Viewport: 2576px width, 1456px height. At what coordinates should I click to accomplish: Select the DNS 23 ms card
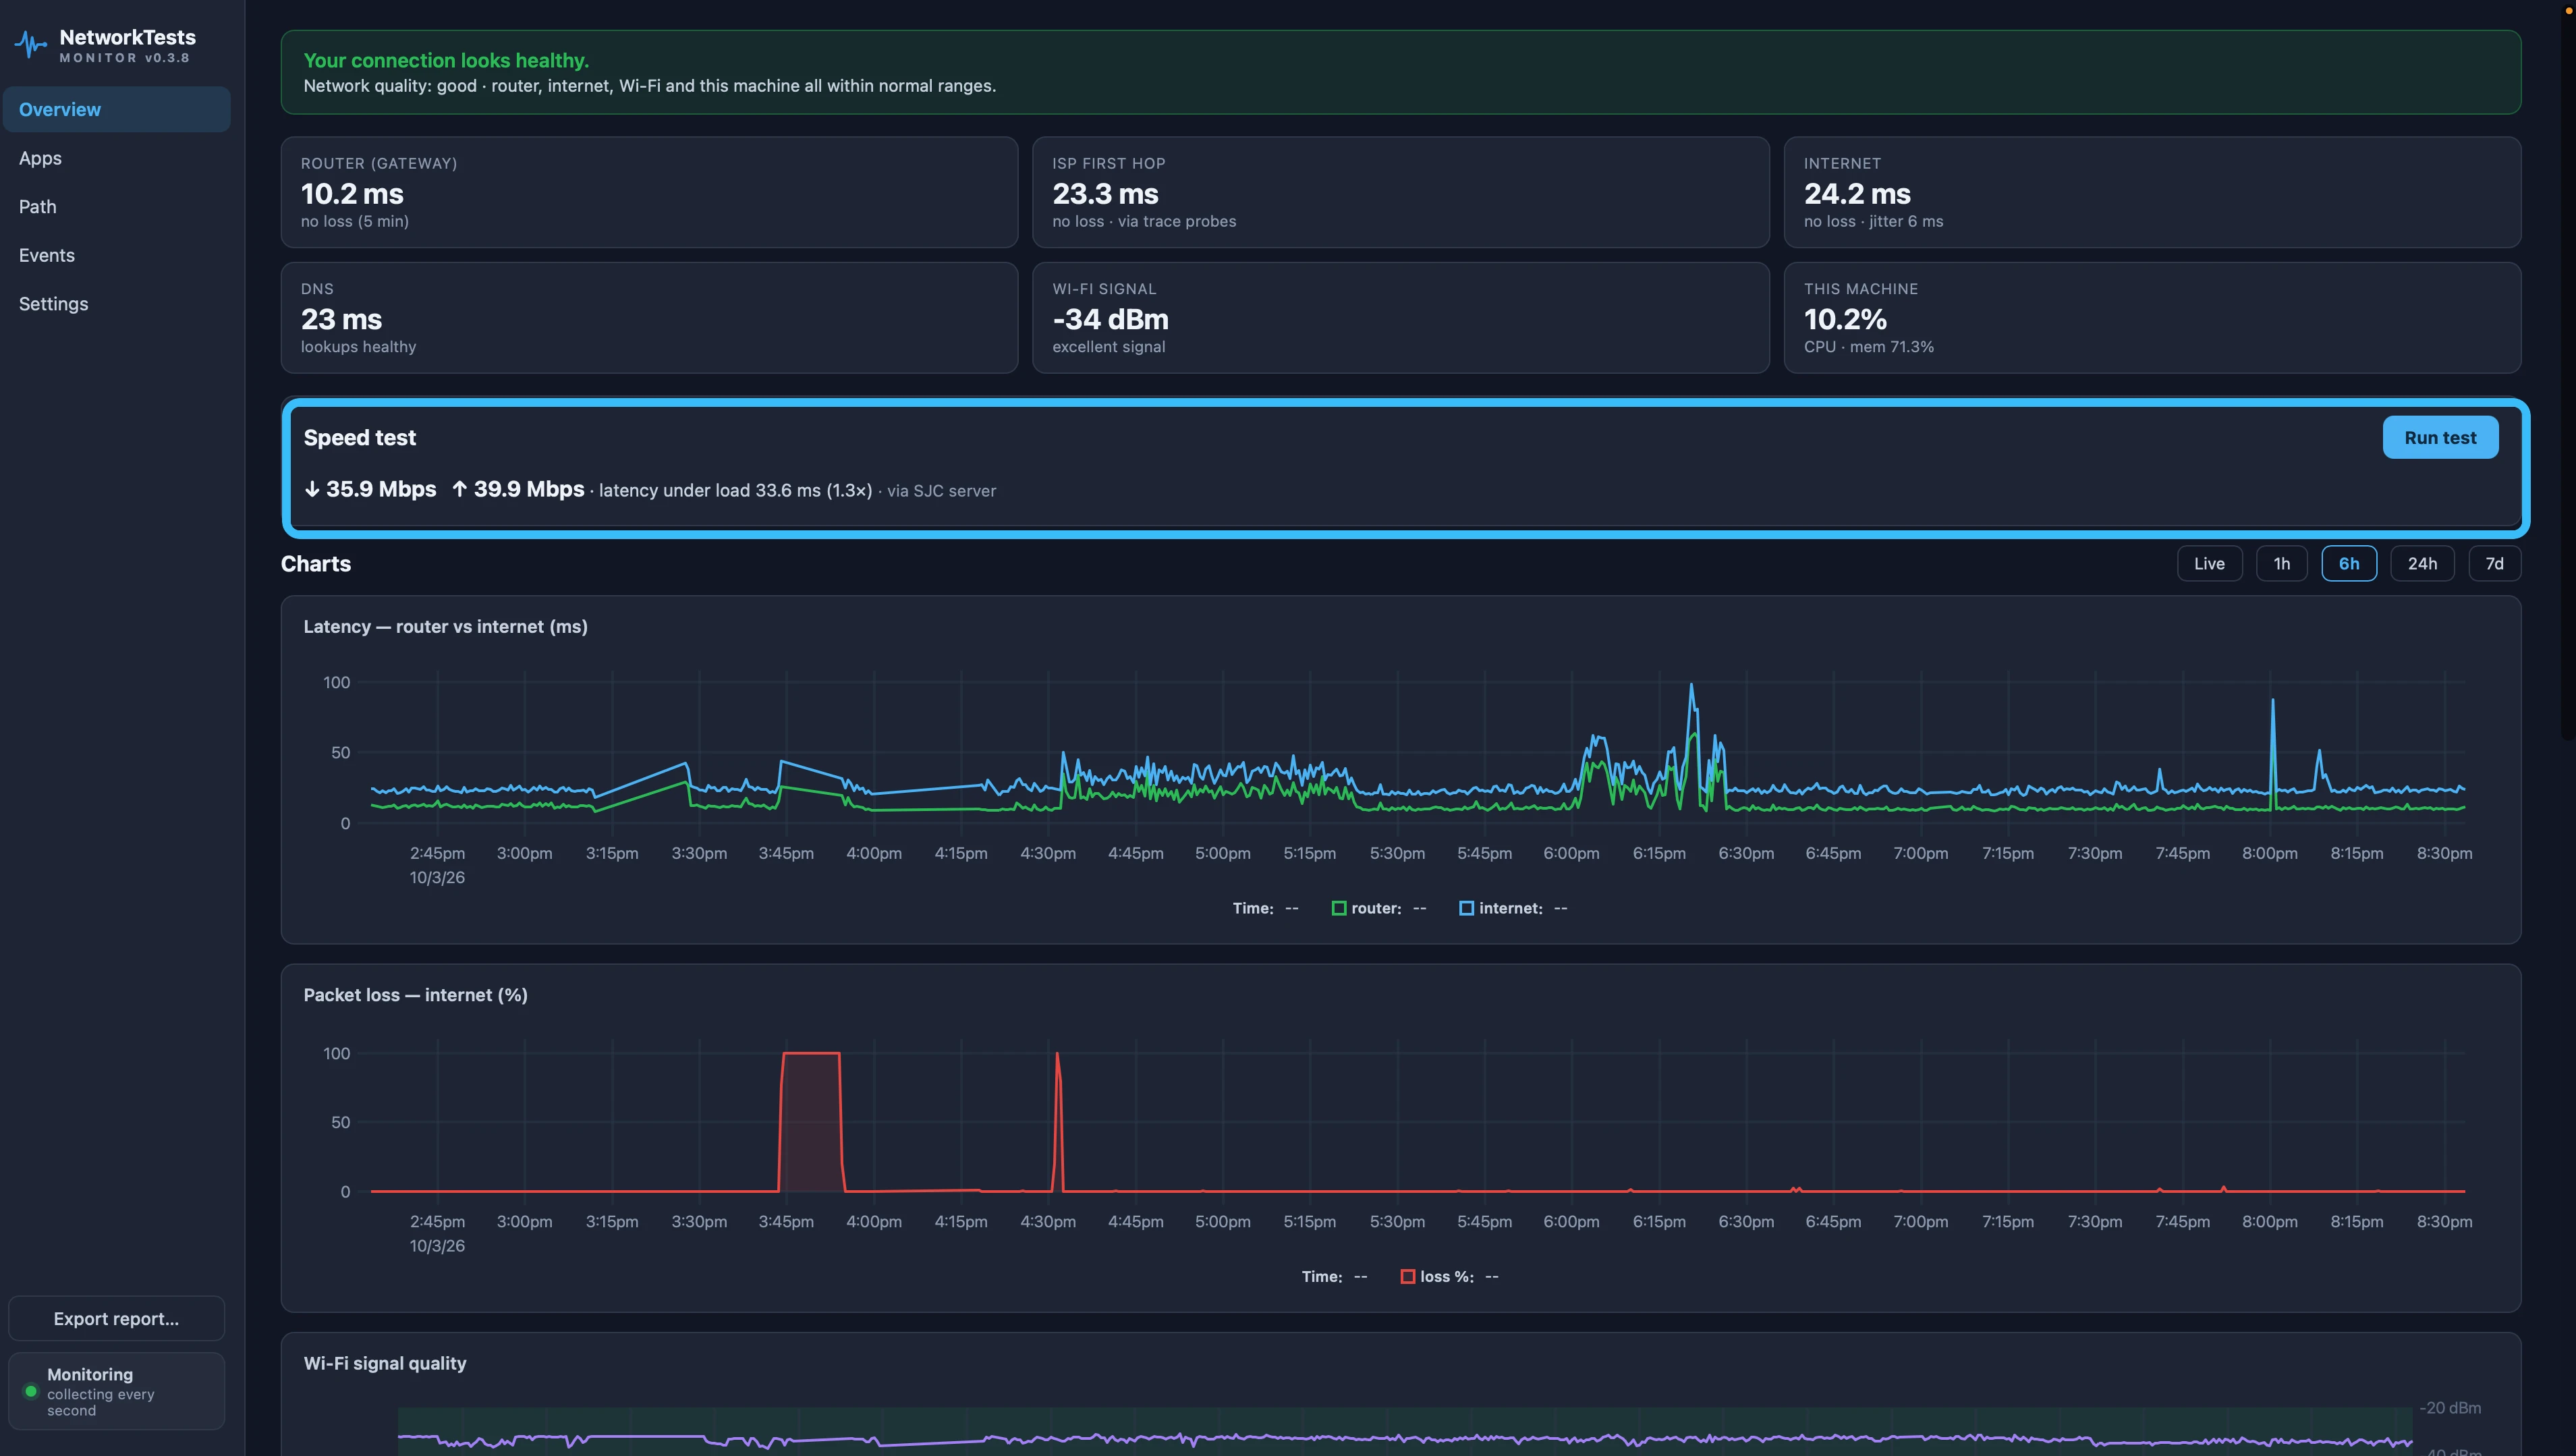[649, 317]
